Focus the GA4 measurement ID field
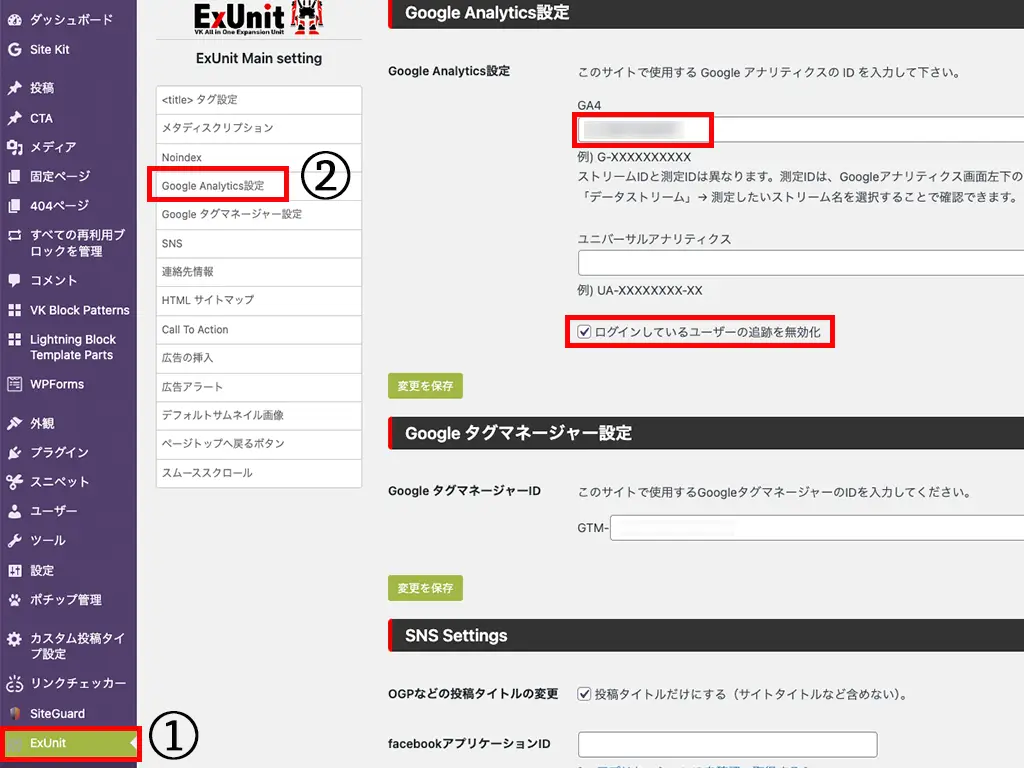The image size is (1024, 768). coord(801,129)
